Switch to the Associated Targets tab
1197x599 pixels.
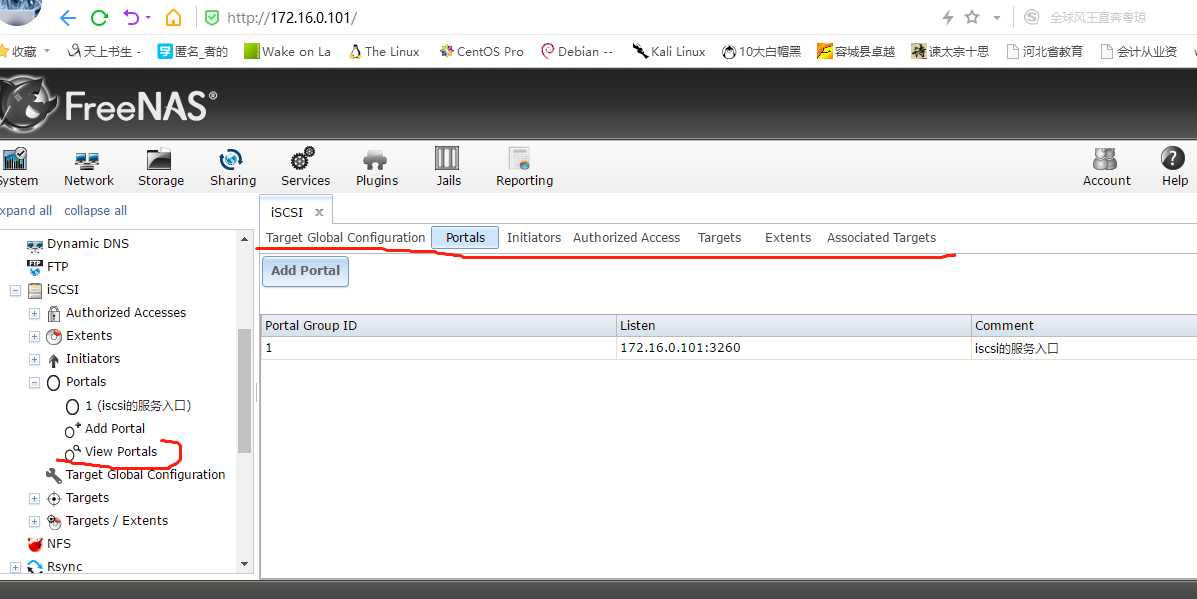pyautogui.click(x=881, y=237)
